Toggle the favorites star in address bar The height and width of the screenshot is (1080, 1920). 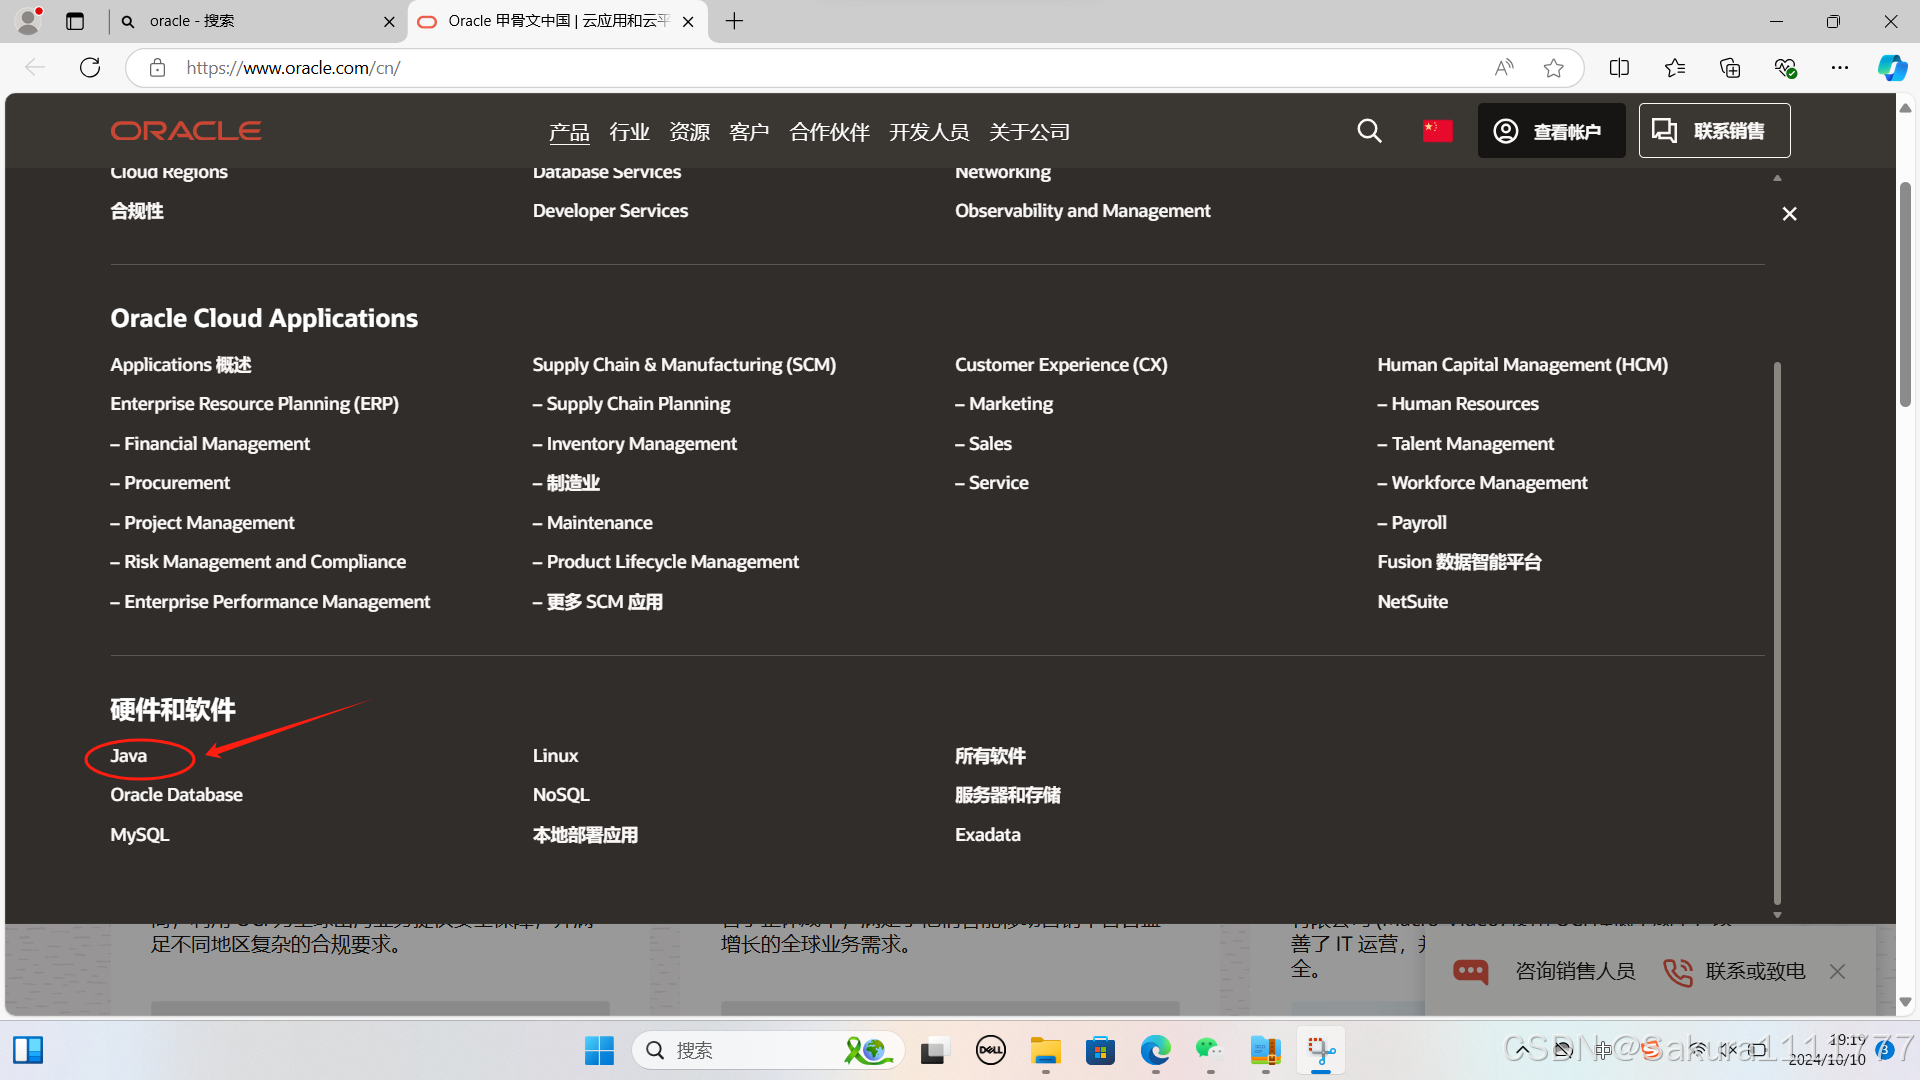1553,67
